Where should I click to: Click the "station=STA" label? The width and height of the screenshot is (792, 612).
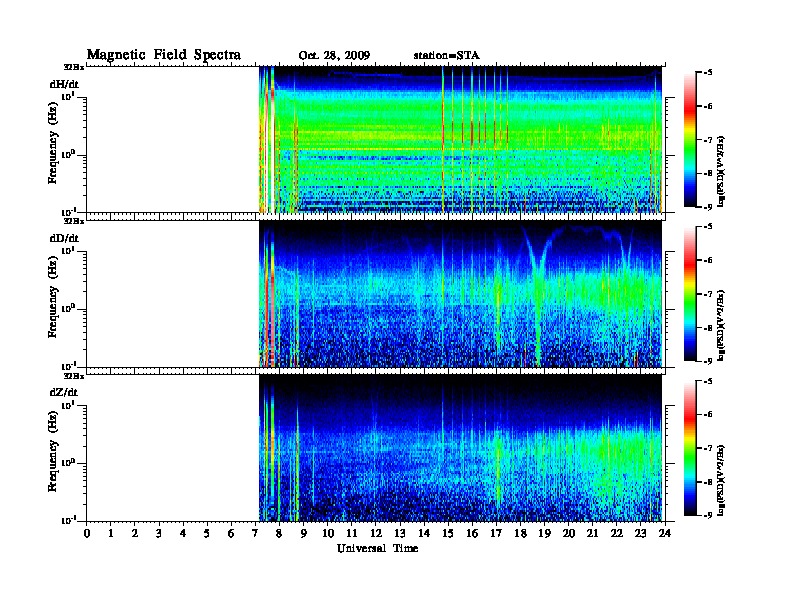pos(446,56)
